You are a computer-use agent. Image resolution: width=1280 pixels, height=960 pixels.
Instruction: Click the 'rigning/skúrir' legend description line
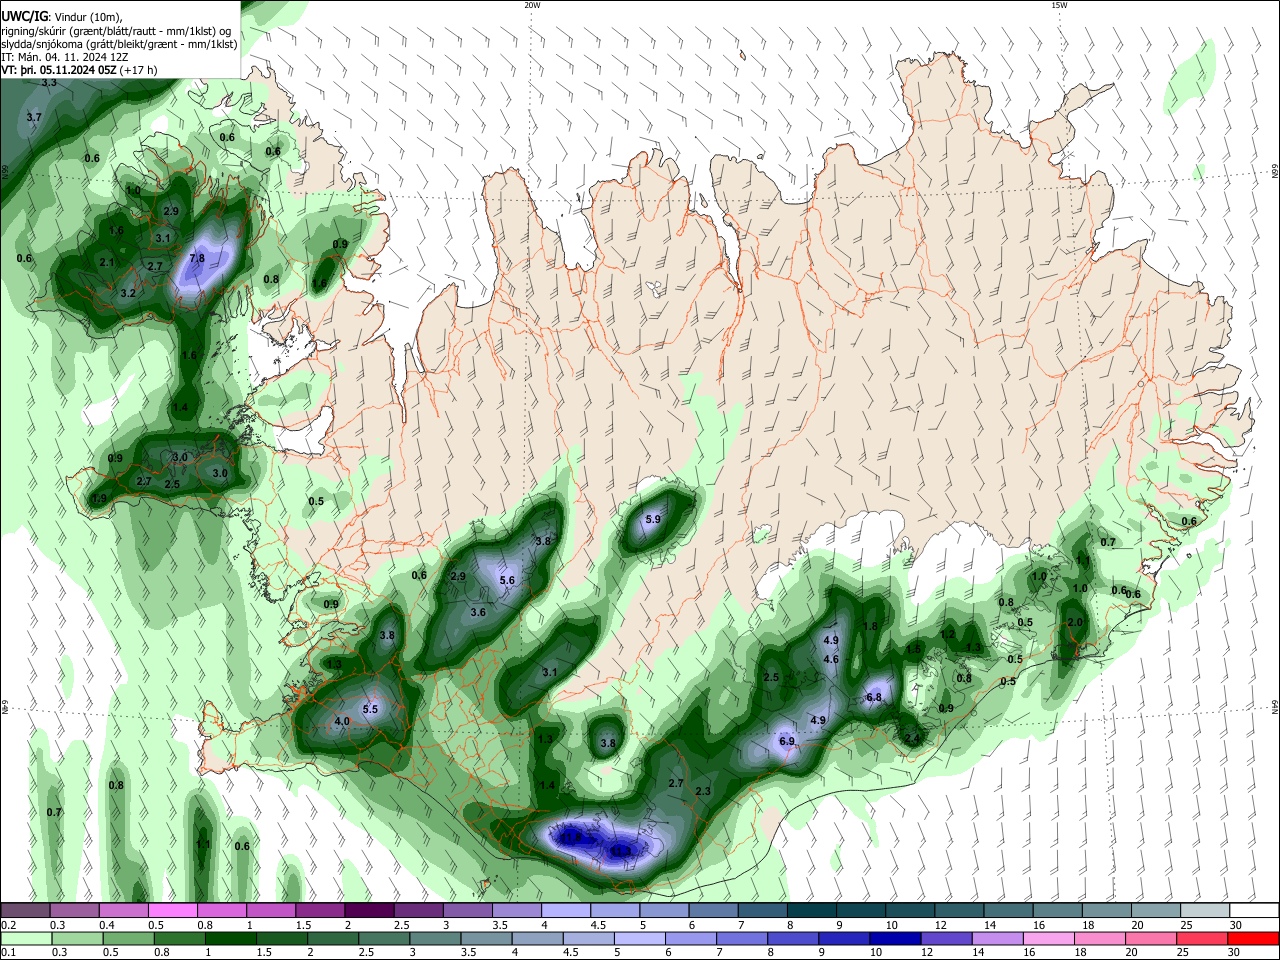118,31
